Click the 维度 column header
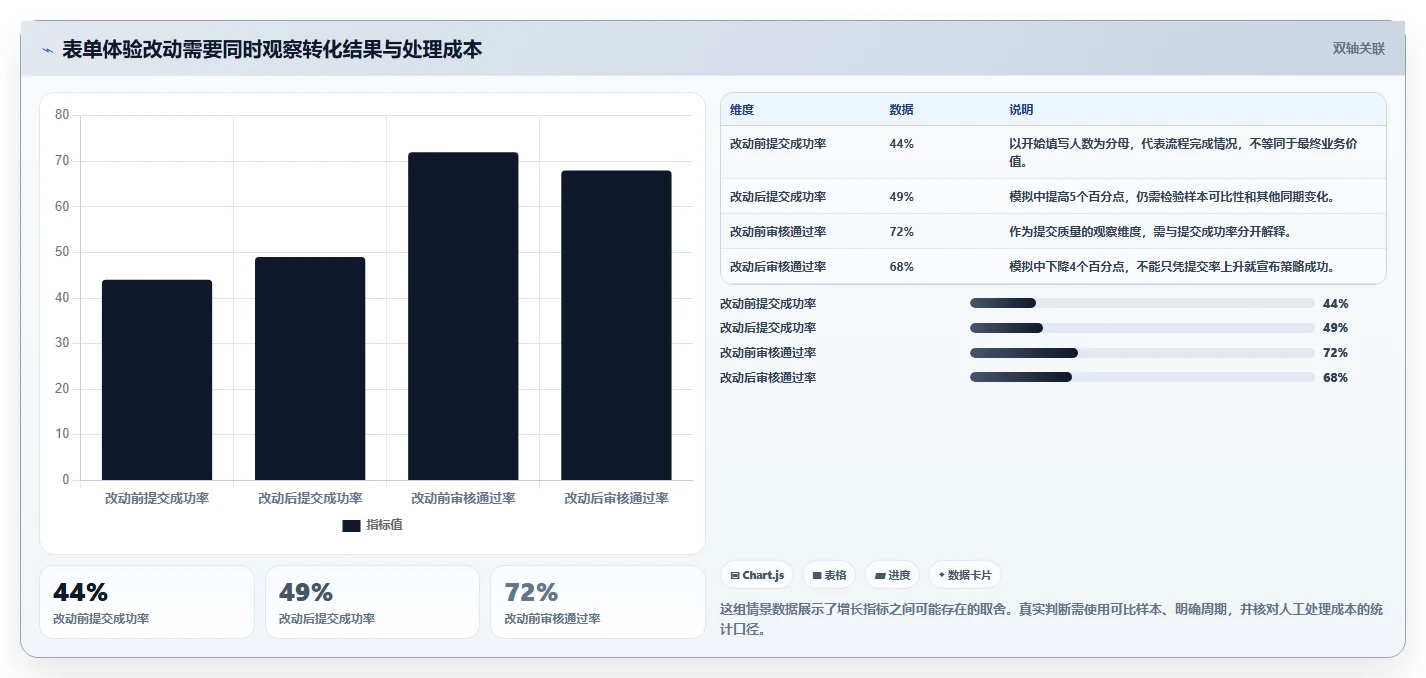The width and height of the screenshot is (1426, 678). [x=742, y=110]
